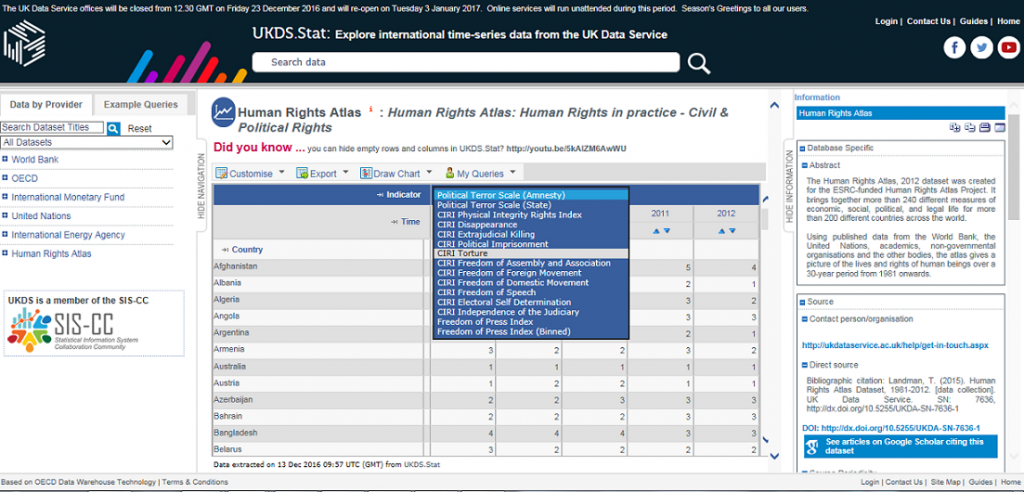The image size is (1024, 492).
Task: Click the Draw Chart toolbar icon
Action: (x=366, y=173)
